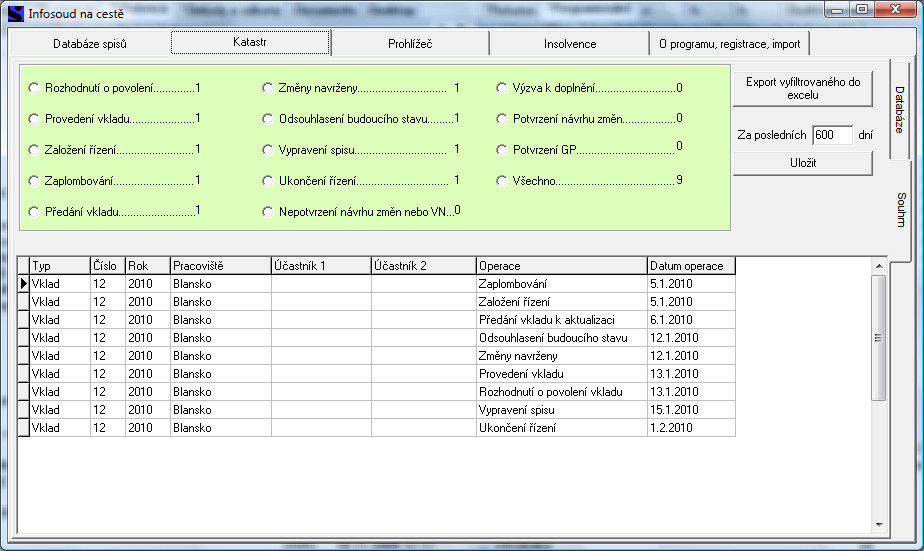Viewport: 924px width, 551px height.
Task: Click the date cell 1.2.2010
Action: (691, 428)
